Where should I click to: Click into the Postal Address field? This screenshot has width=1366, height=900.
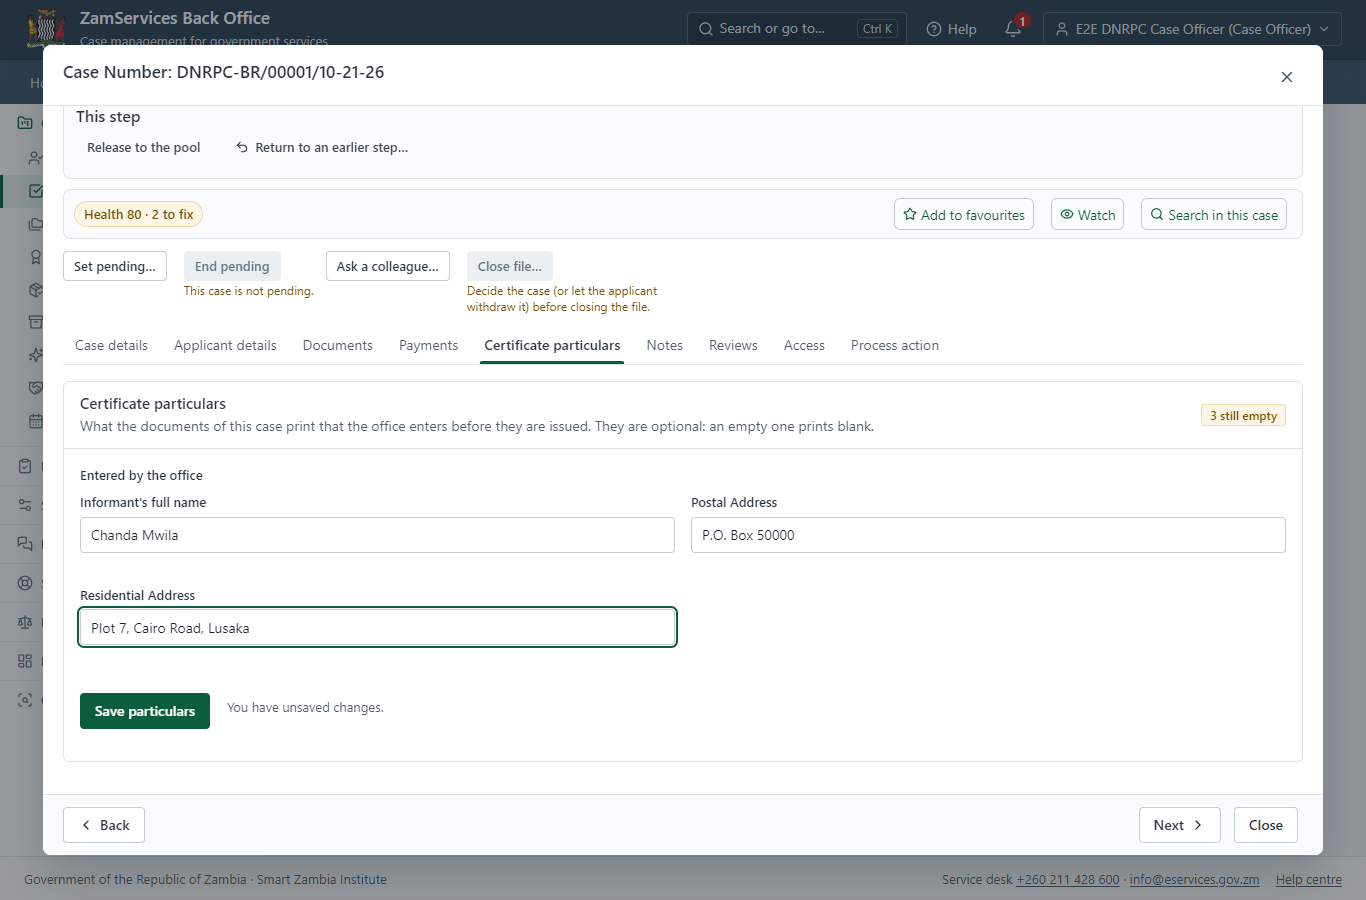coord(988,535)
